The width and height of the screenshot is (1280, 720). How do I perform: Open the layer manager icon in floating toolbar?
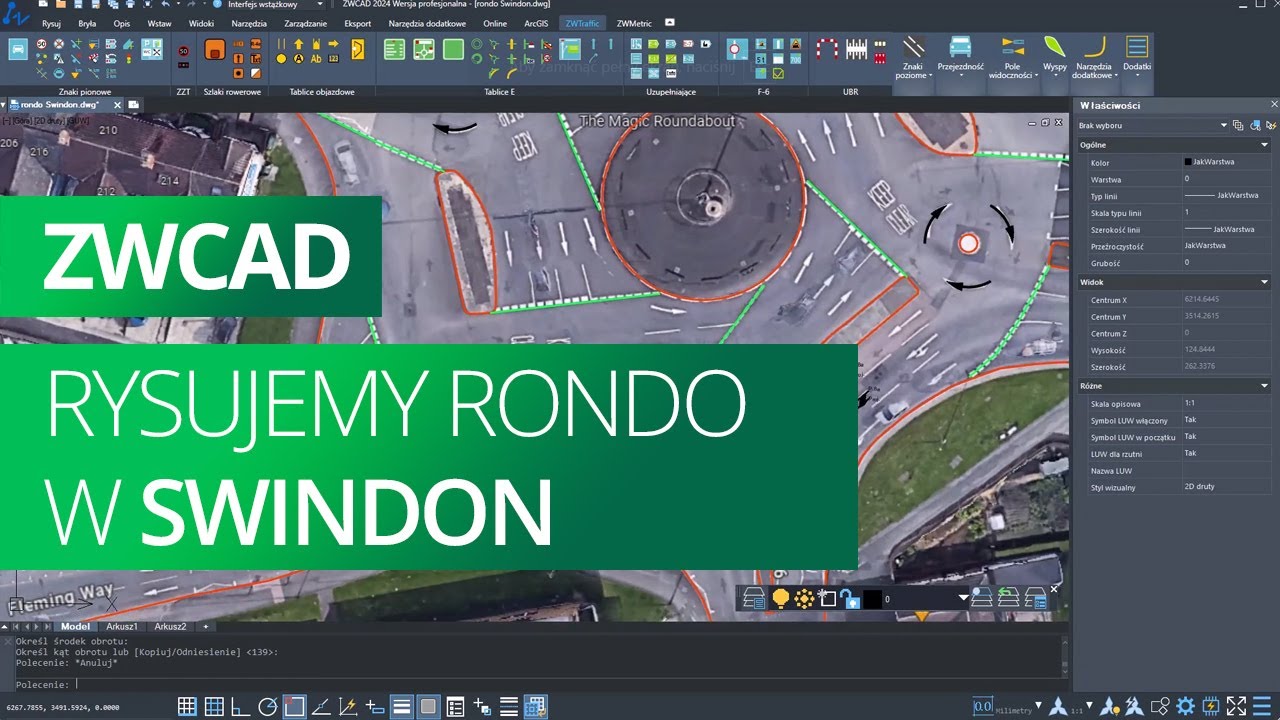click(x=754, y=598)
